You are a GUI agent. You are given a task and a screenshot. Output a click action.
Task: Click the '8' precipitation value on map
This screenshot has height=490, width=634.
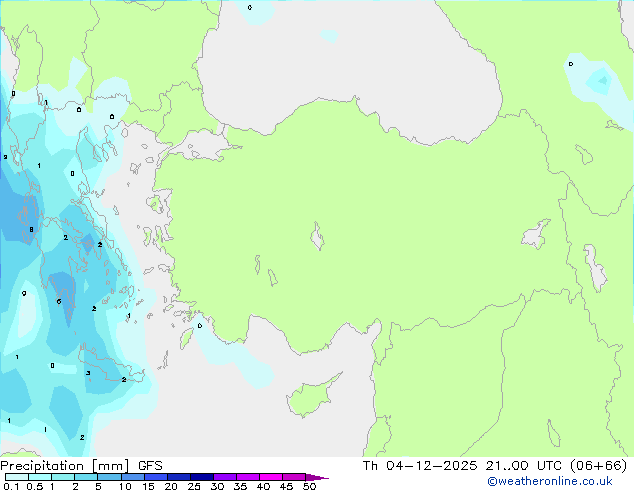pos(31,230)
